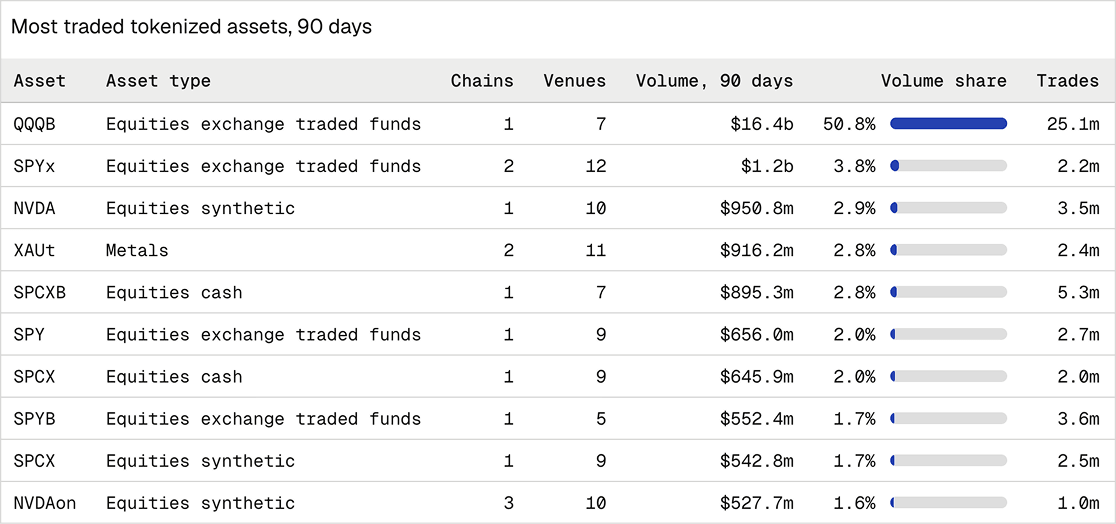1116x524 pixels.
Task: Click the NVDAon 1.6% volume share bar
Action: pos(949,503)
